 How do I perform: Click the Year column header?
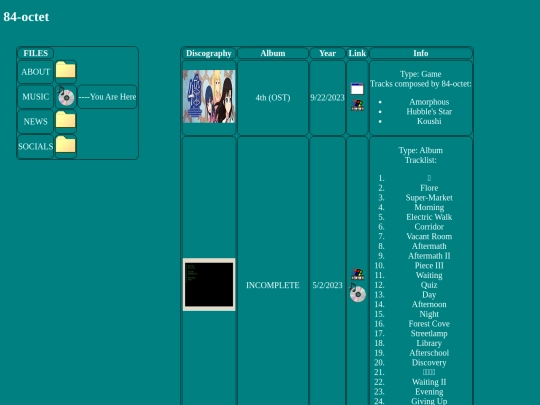click(x=327, y=53)
